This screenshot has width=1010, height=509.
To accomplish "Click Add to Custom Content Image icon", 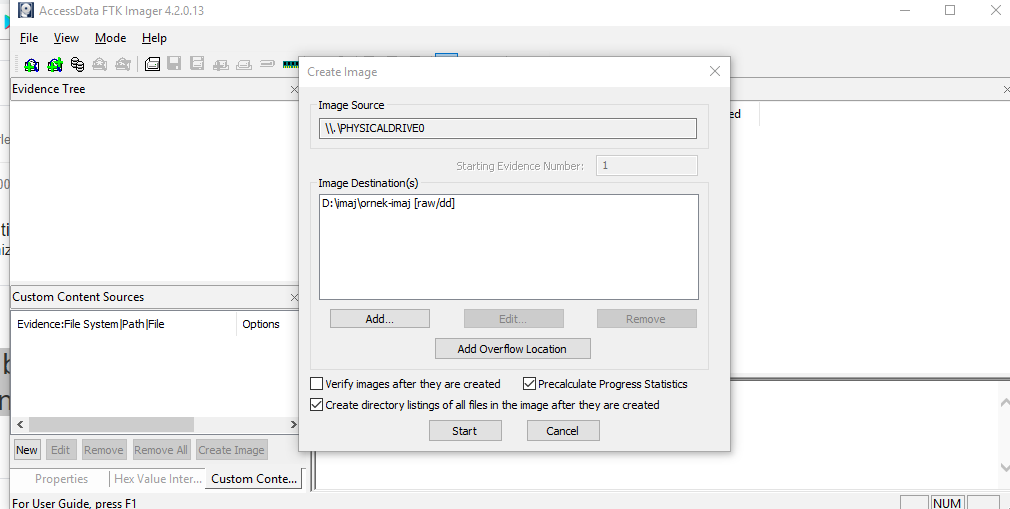I will 220,64.
